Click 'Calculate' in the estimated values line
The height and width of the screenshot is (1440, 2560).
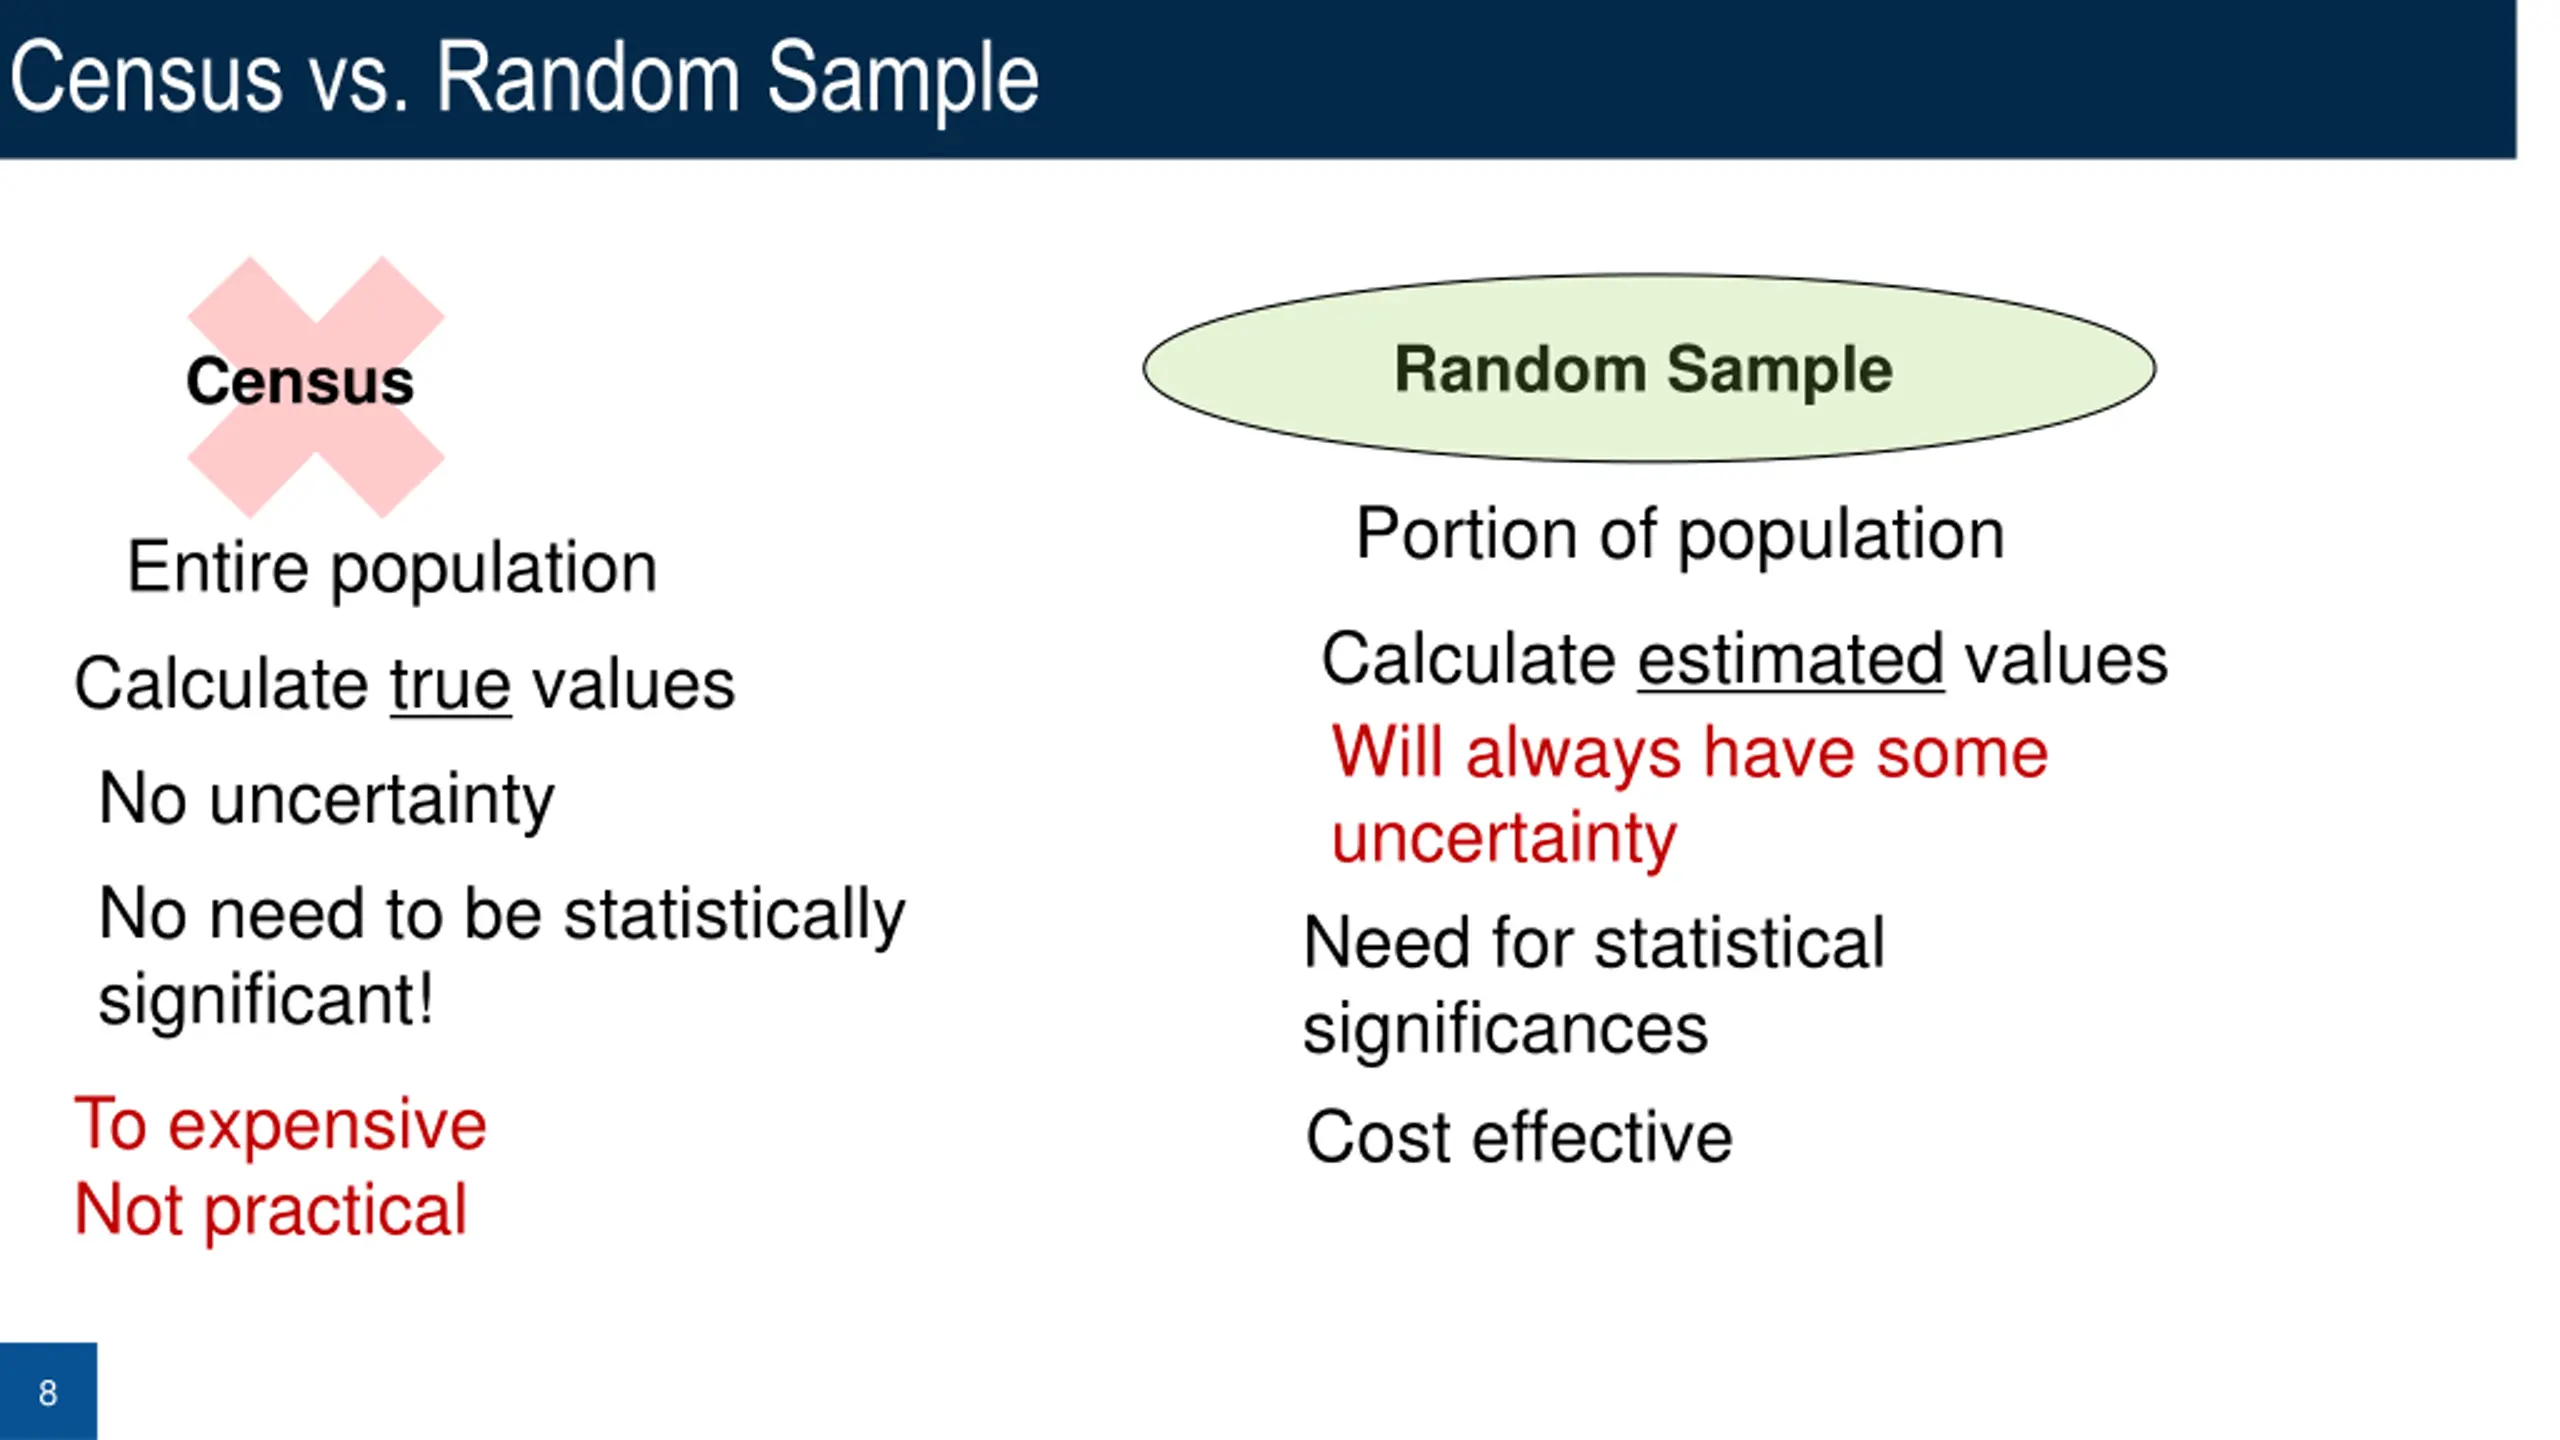click(x=1468, y=659)
